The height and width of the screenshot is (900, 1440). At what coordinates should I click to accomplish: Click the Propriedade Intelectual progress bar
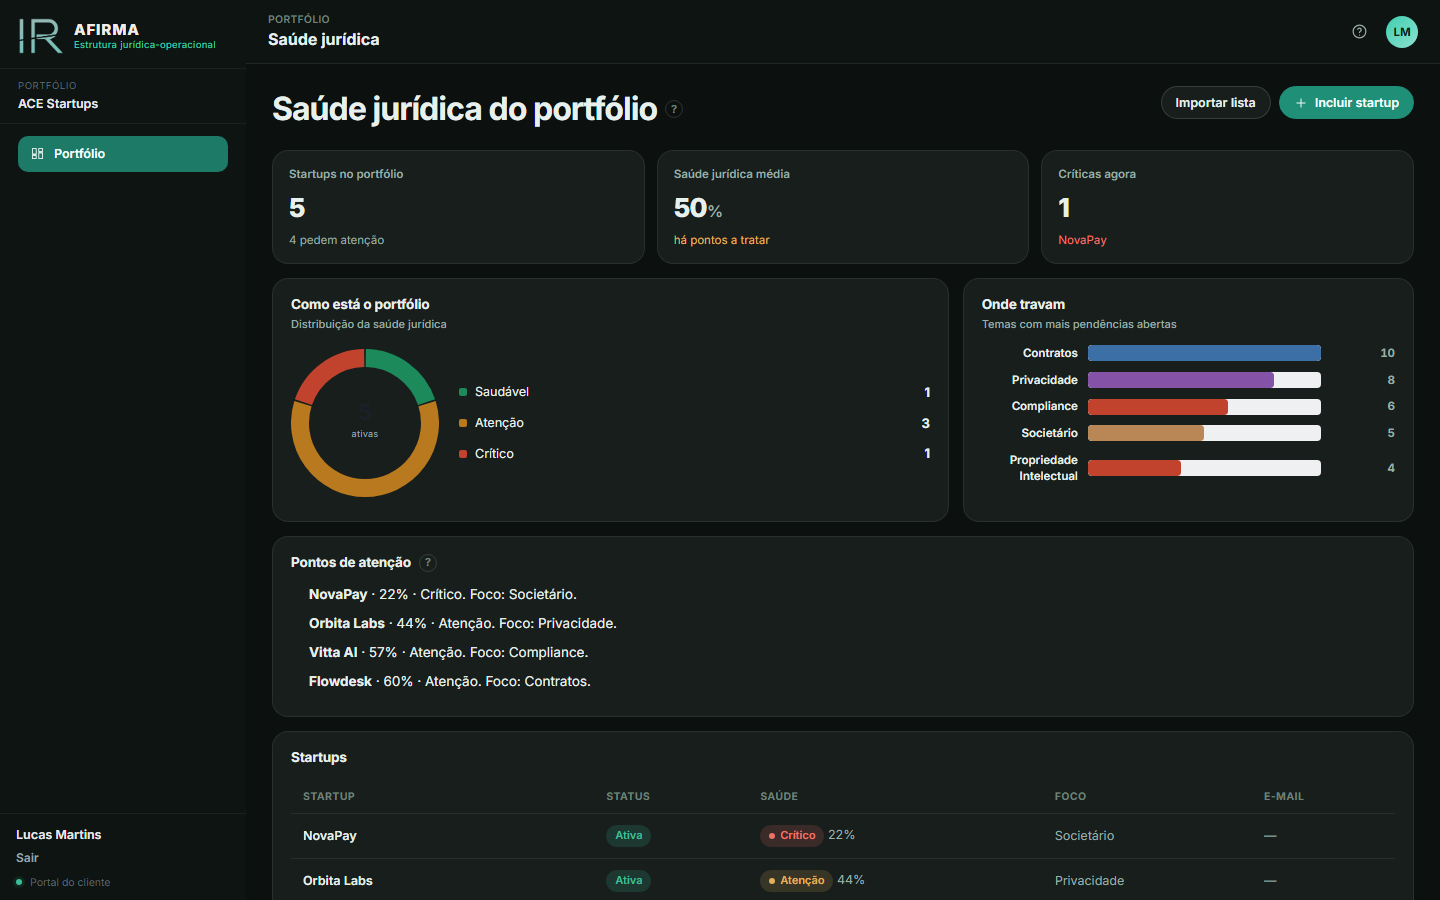[1204, 468]
